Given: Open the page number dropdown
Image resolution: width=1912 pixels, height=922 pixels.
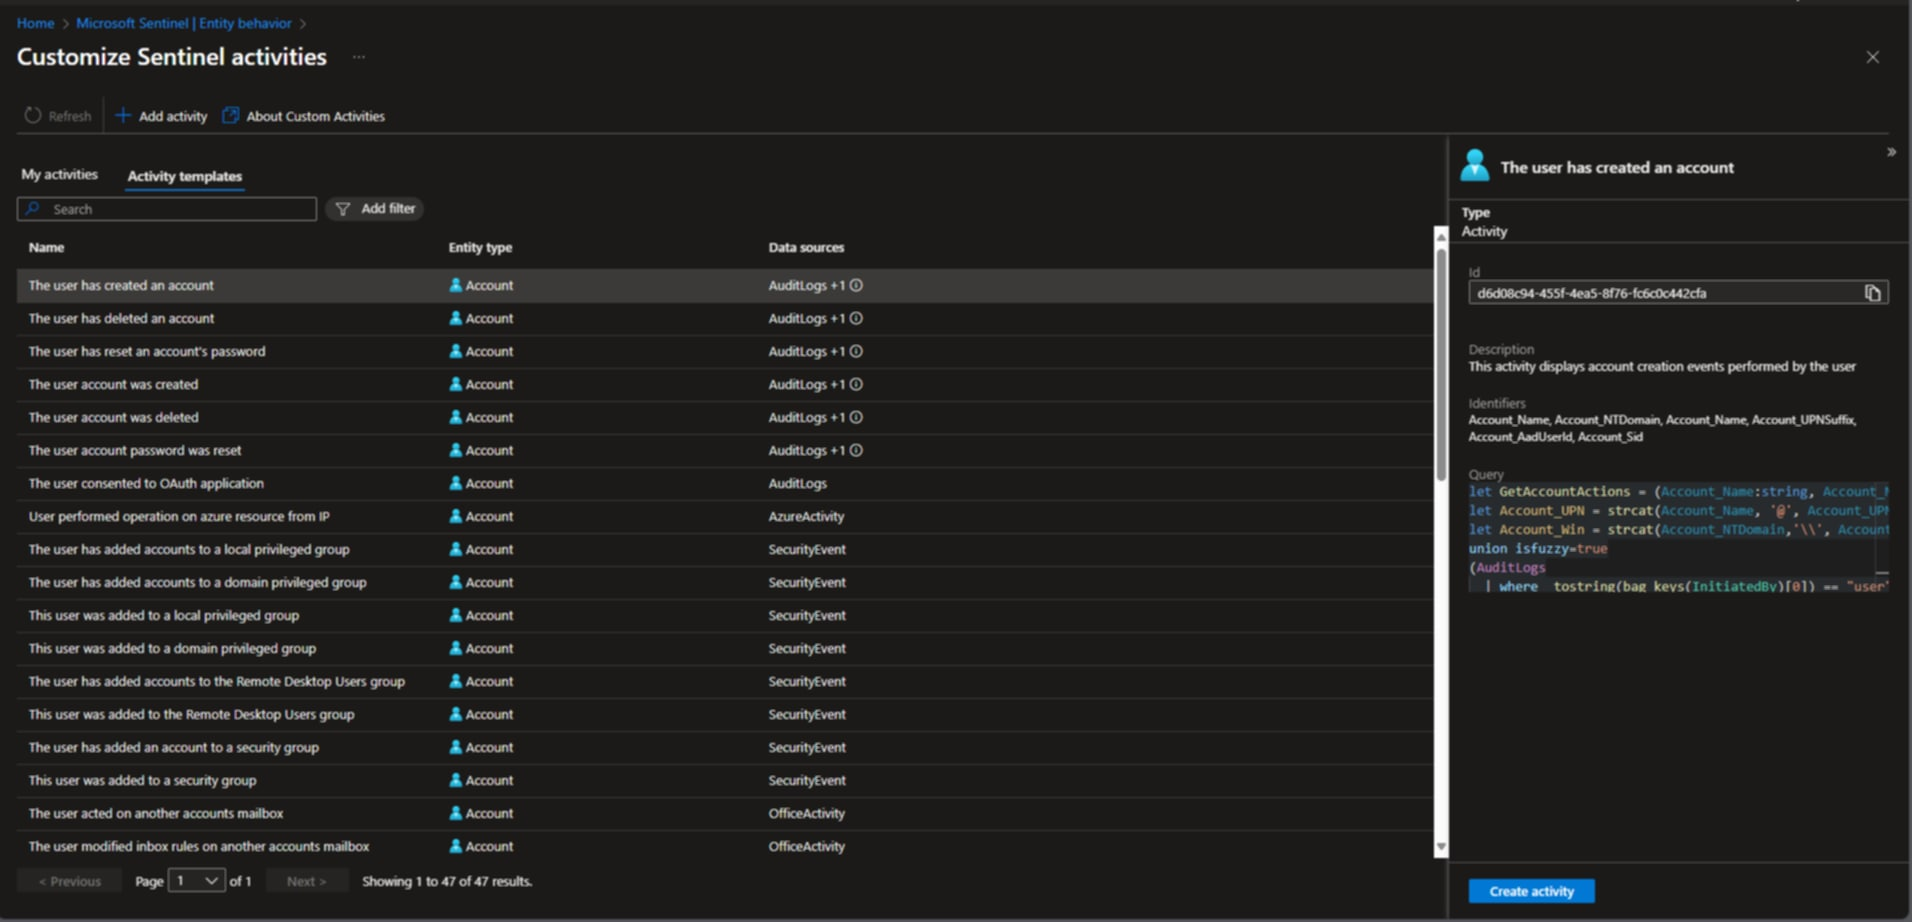Looking at the screenshot, I should (x=196, y=880).
